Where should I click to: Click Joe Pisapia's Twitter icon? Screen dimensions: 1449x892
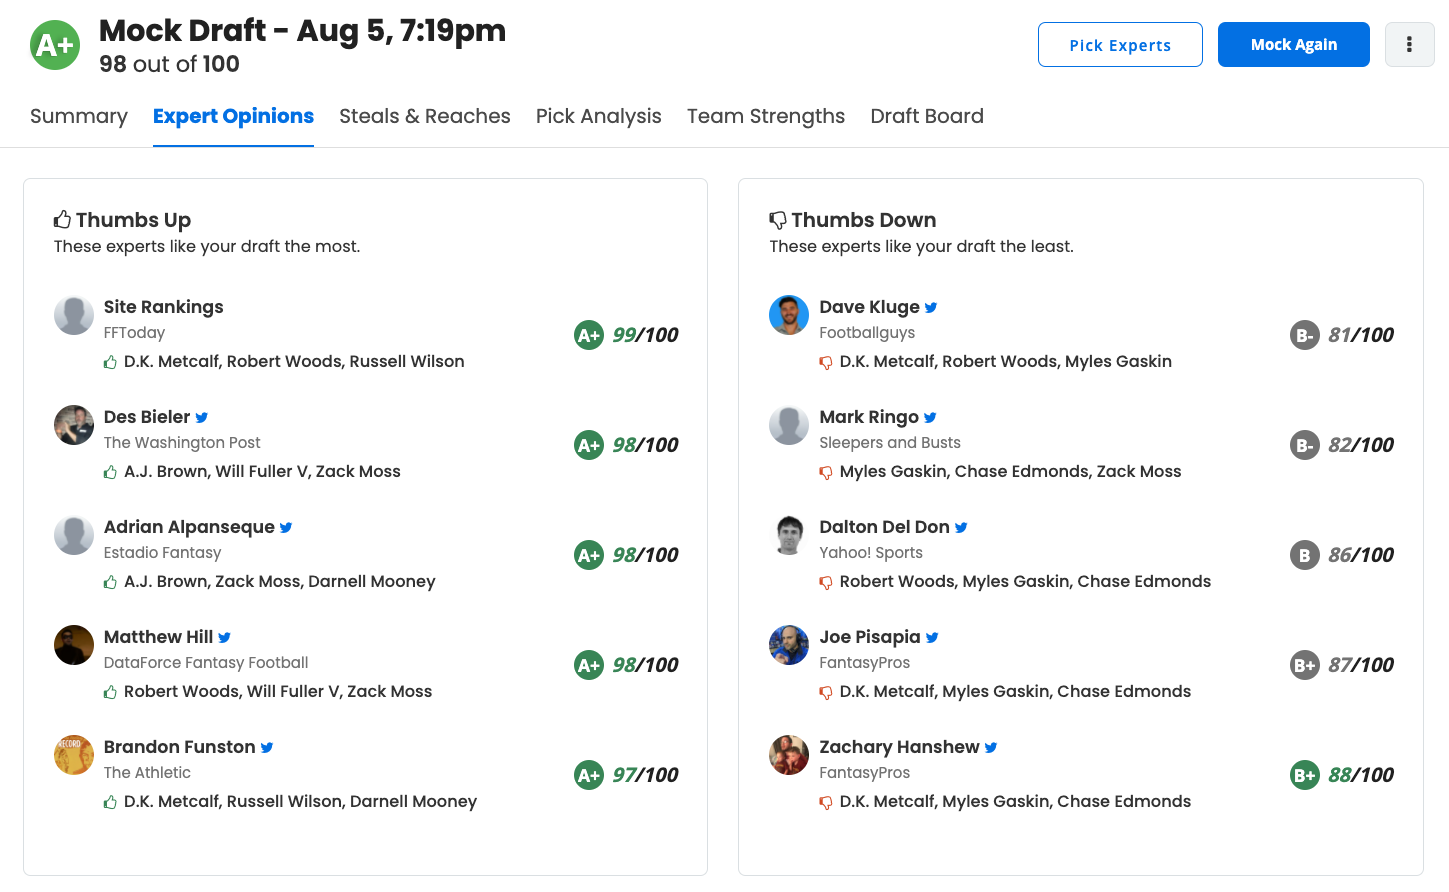click(x=932, y=638)
